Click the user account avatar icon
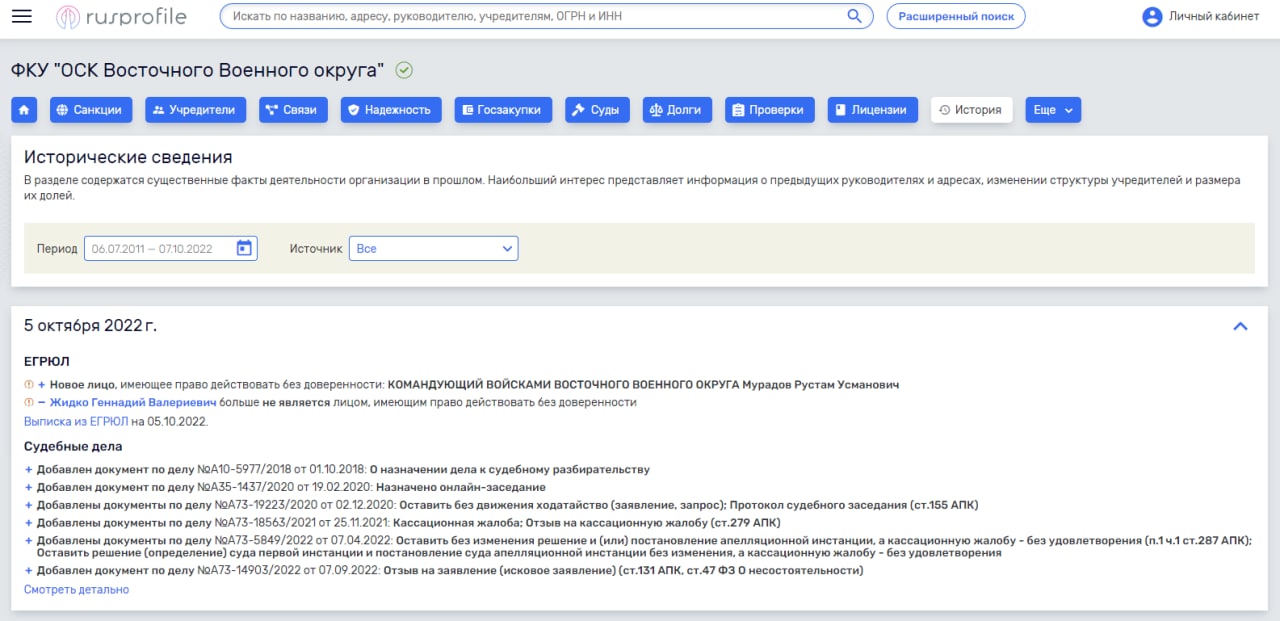Image resolution: width=1280 pixels, height=621 pixels. point(1152,17)
